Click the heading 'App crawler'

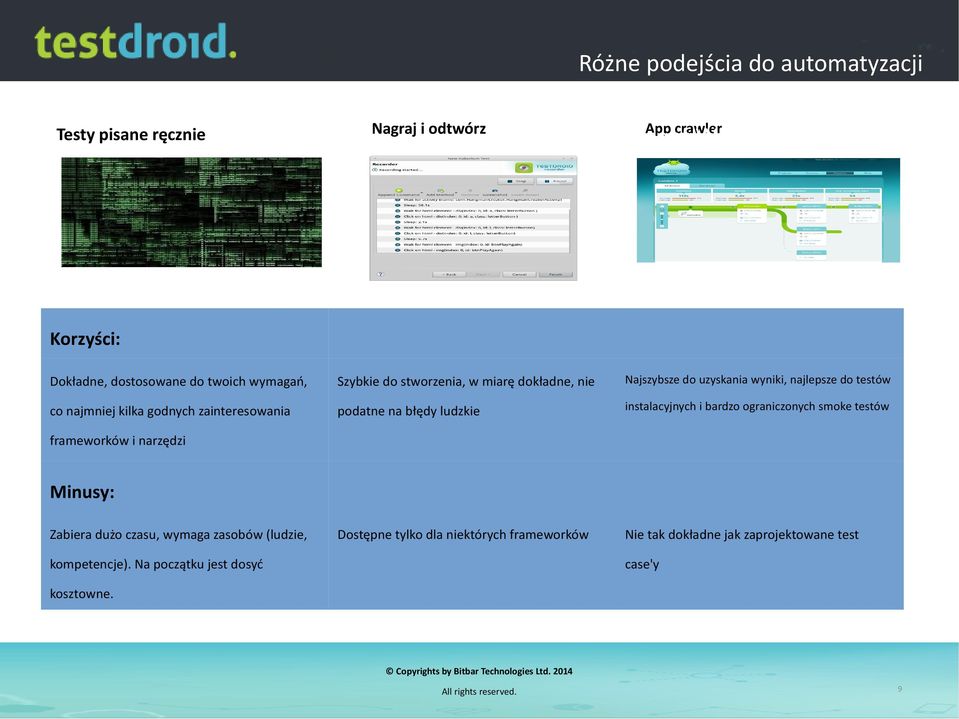683,128
